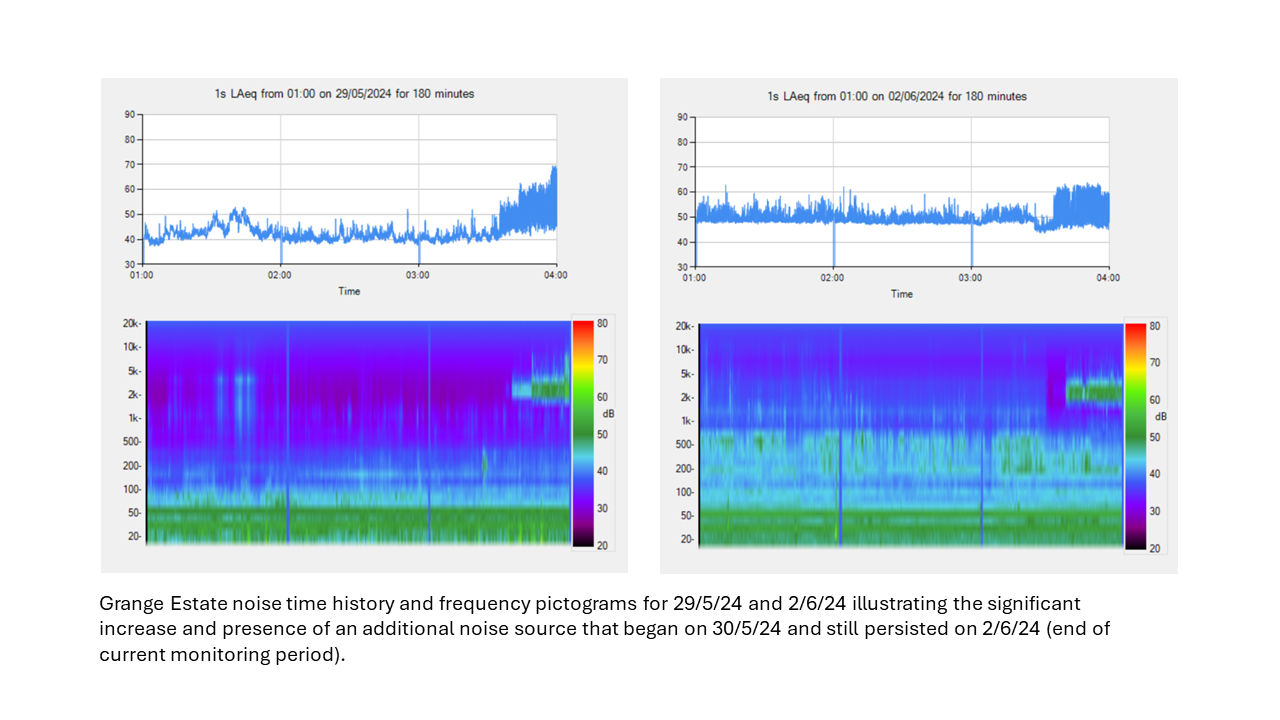Viewport: 1280px width, 720px height.
Task: Click the 02/06/2024 chart title
Action: (x=897, y=97)
